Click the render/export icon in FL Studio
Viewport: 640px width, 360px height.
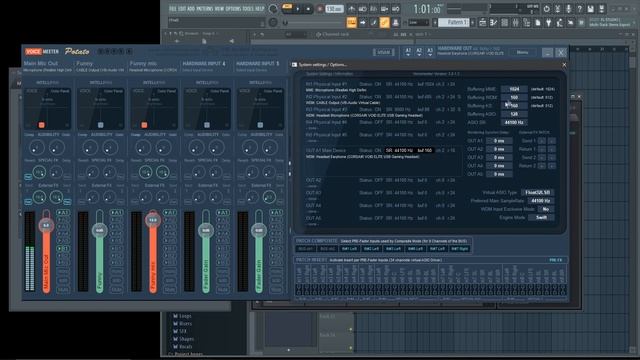602,9
